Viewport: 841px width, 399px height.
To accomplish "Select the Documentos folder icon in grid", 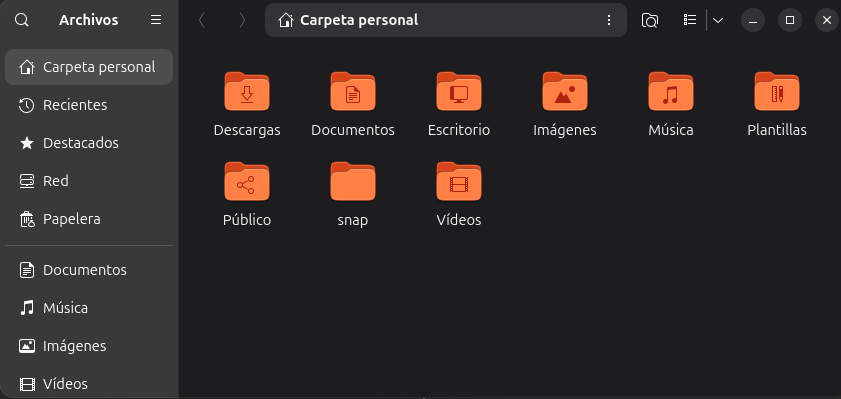I will [353, 92].
